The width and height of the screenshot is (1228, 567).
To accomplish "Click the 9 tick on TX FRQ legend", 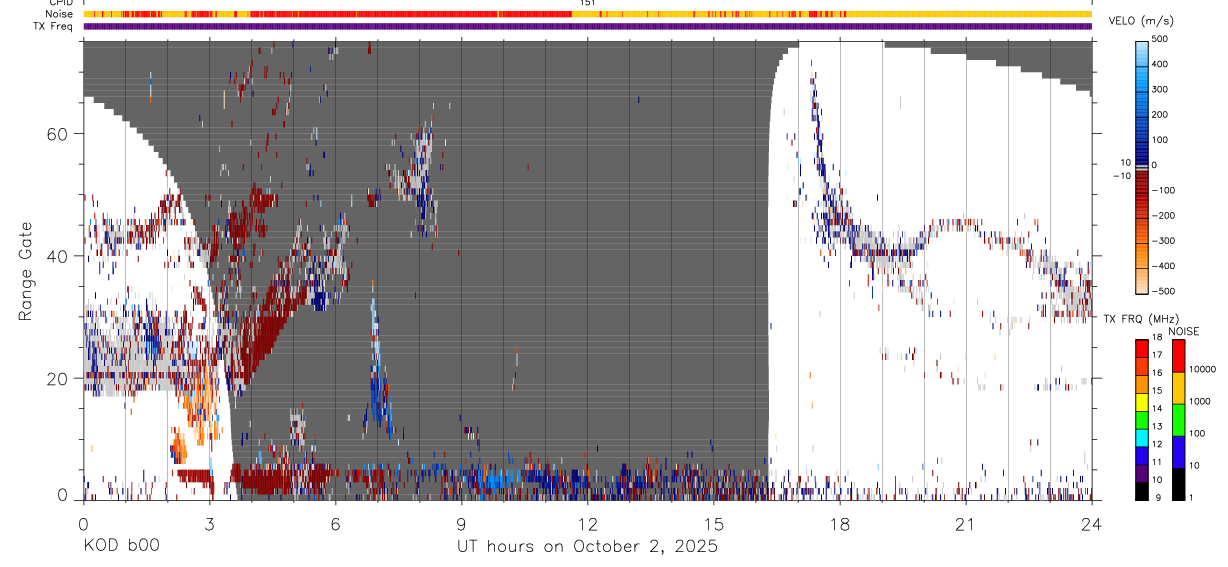I will (1159, 496).
